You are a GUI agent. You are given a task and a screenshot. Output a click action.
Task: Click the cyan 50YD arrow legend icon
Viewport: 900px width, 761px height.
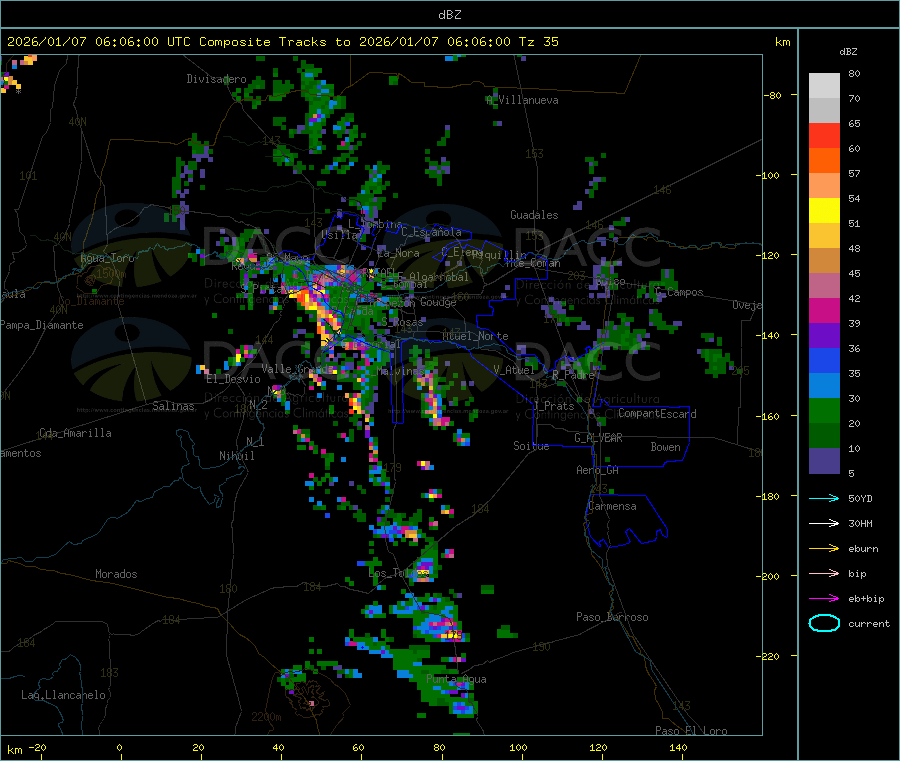coord(824,498)
